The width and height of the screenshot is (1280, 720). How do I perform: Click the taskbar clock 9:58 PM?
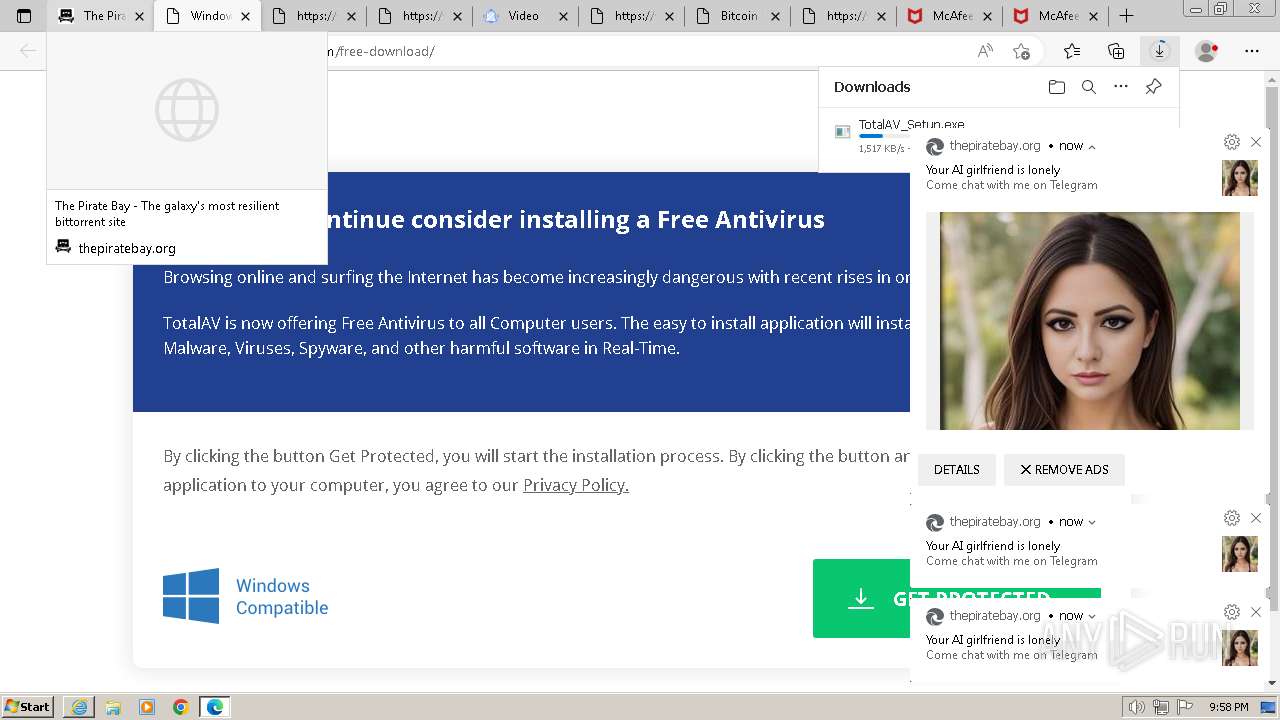point(1228,707)
